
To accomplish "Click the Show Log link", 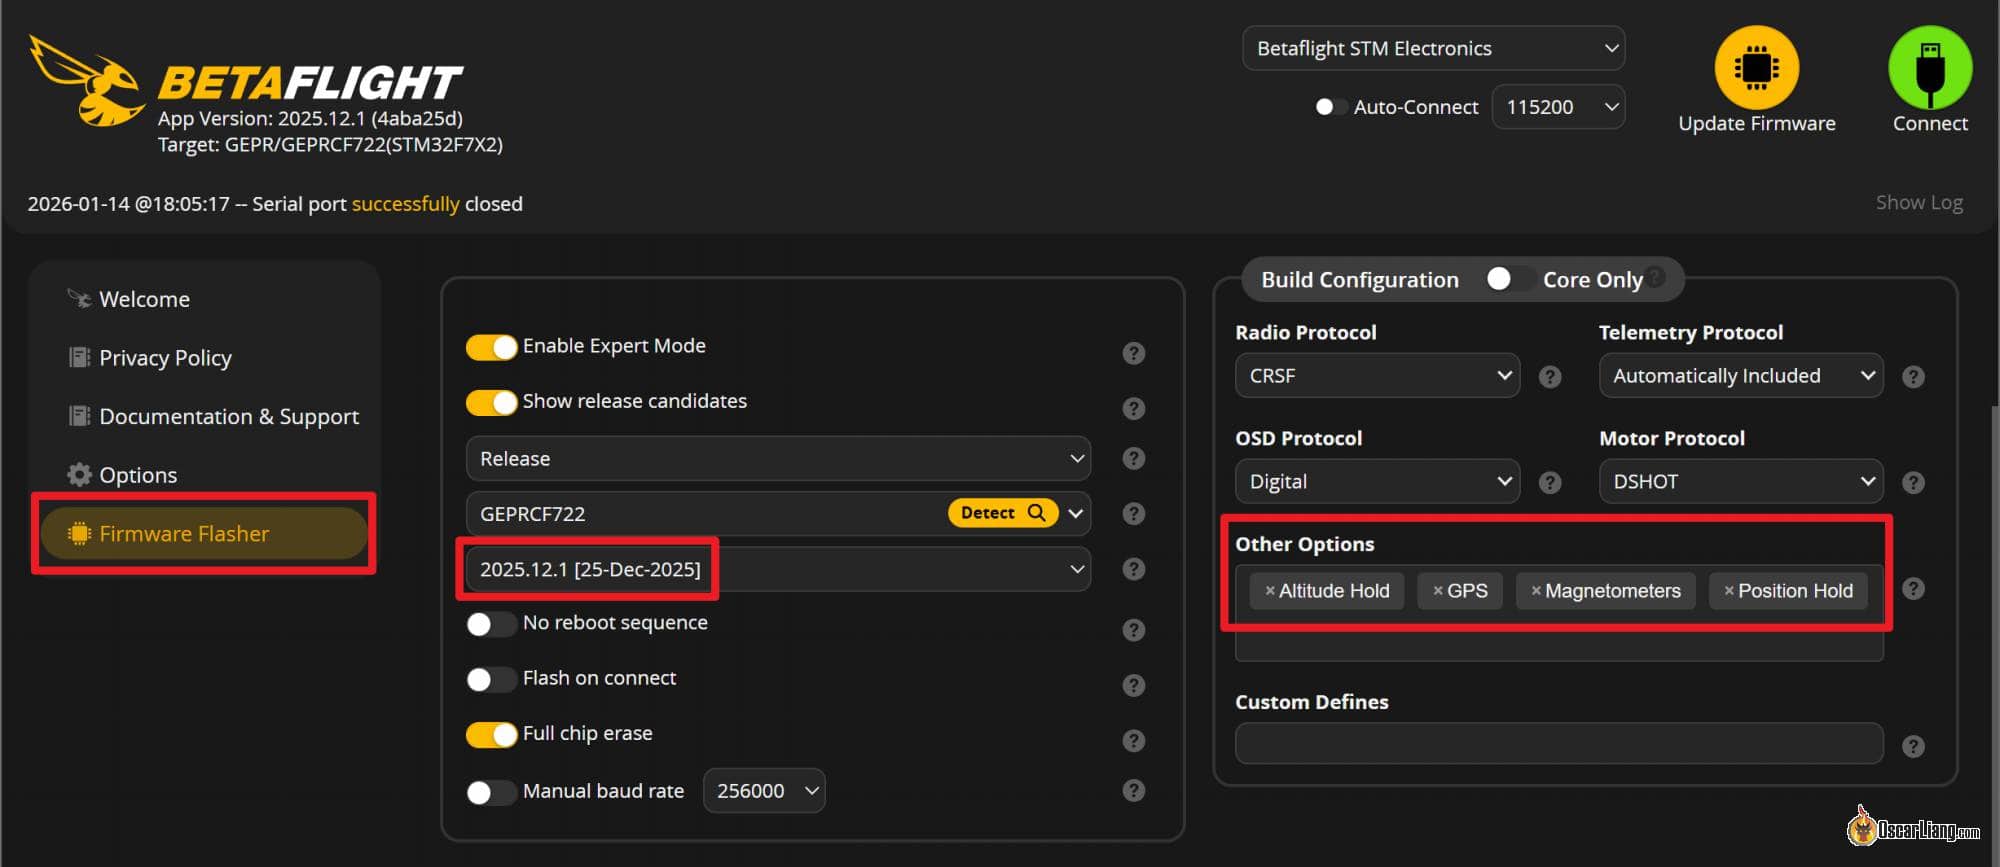I will pyautogui.click(x=1919, y=202).
